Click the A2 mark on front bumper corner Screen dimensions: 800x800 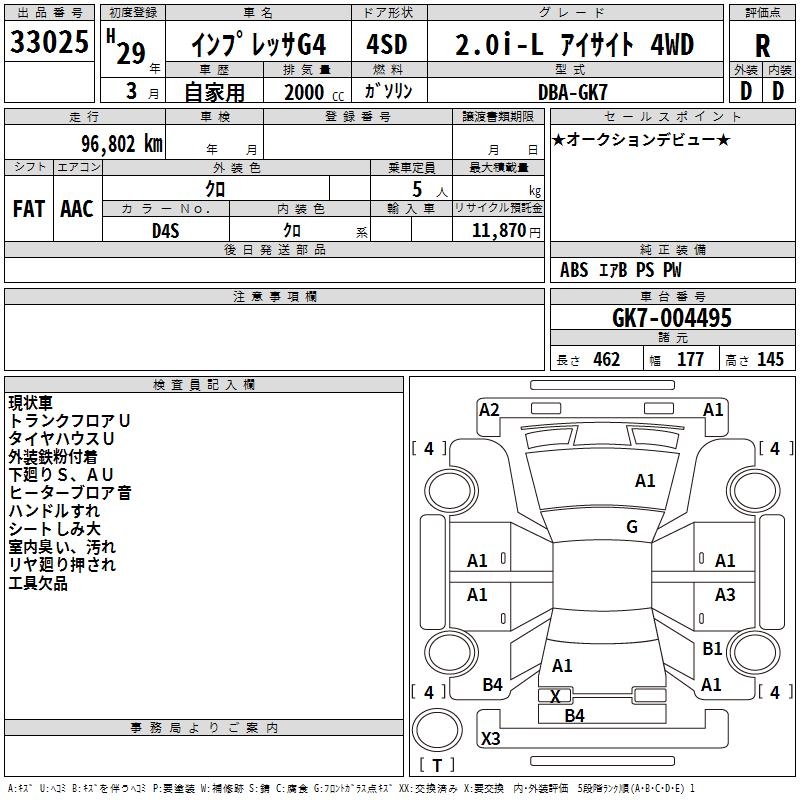[x=489, y=410]
